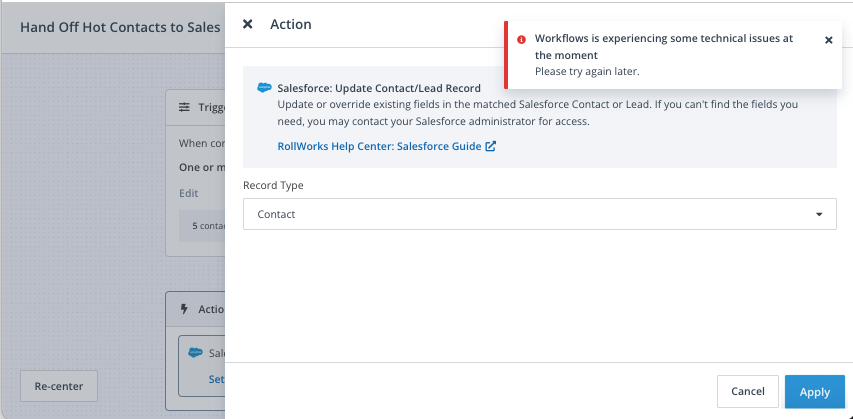
Task: Click the blue Set link in the Action card
Action: [216, 379]
